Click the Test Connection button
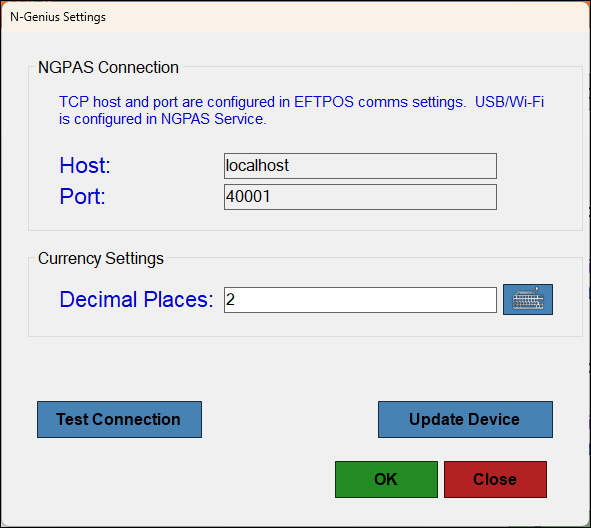 [x=119, y=419]
